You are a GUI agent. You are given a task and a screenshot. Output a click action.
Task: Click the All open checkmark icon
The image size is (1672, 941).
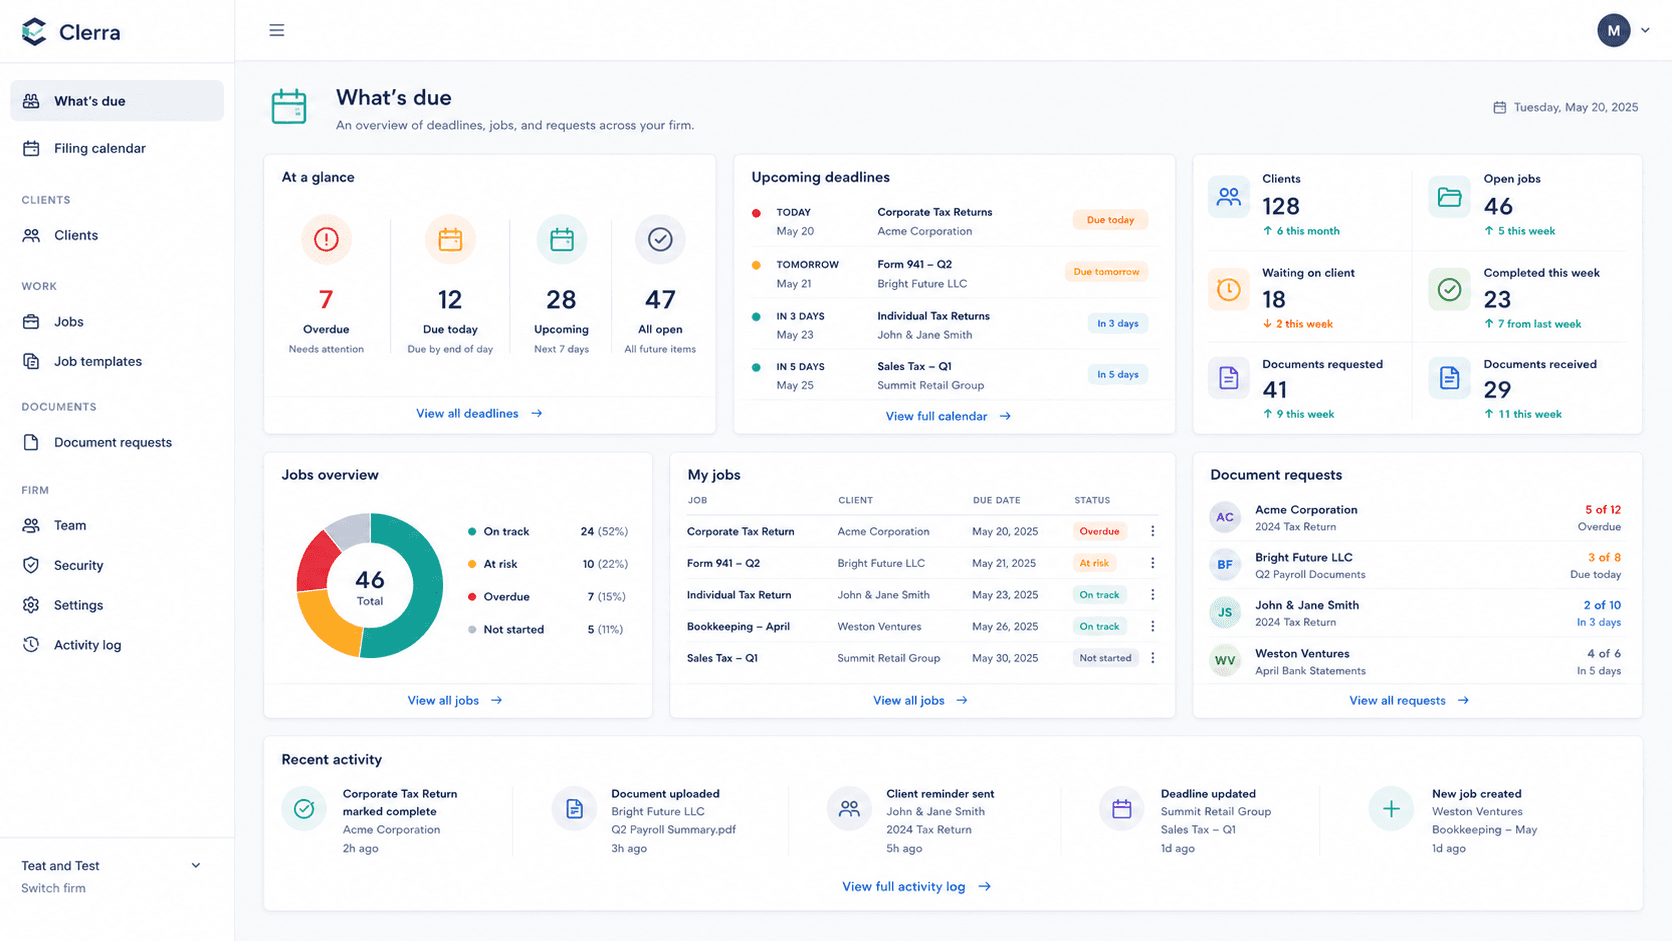click(x=660, y=239)
